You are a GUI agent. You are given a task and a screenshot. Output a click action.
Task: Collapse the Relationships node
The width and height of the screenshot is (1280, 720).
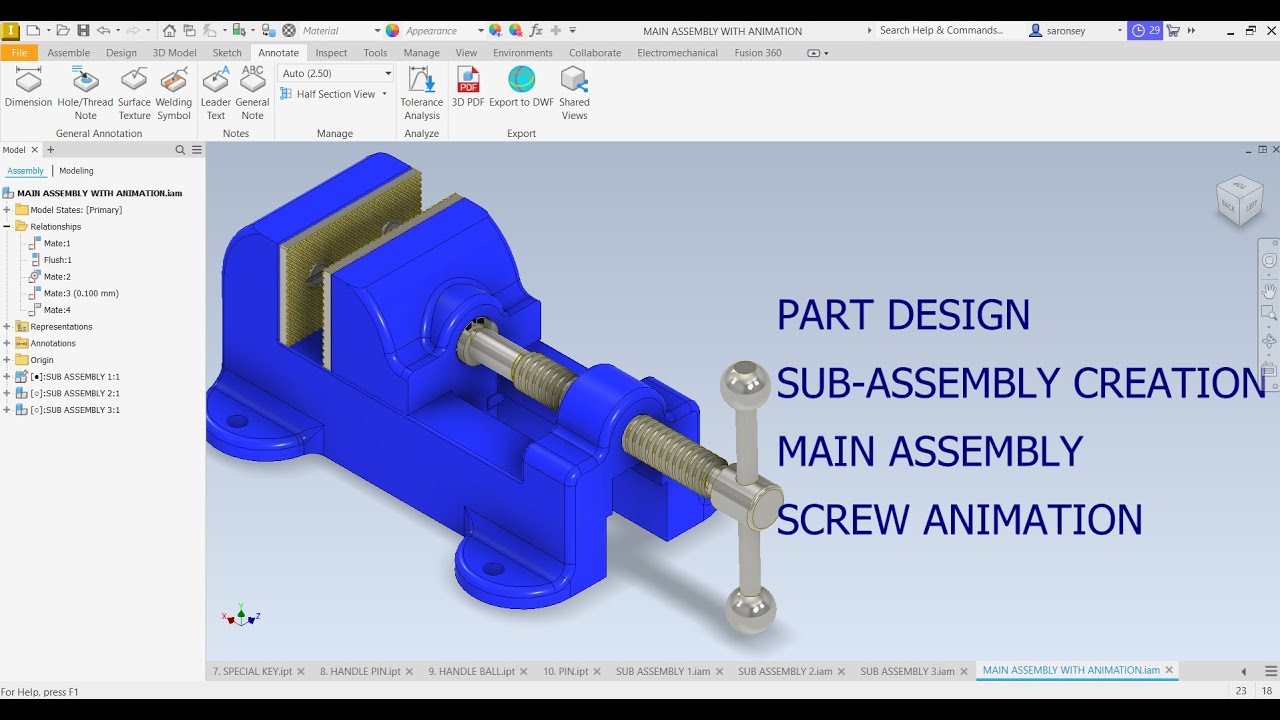tap(7, 227)
